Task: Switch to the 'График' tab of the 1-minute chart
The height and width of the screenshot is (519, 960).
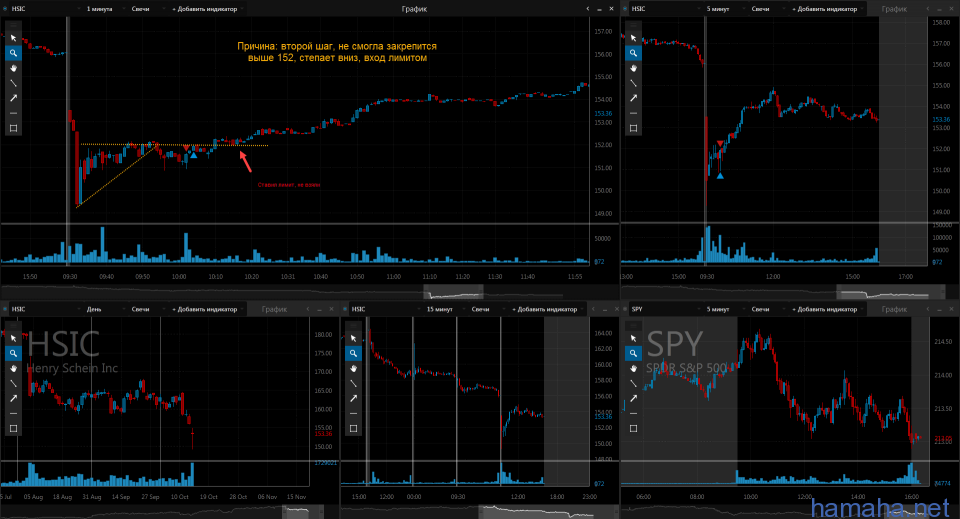Action: pos(414,9)
